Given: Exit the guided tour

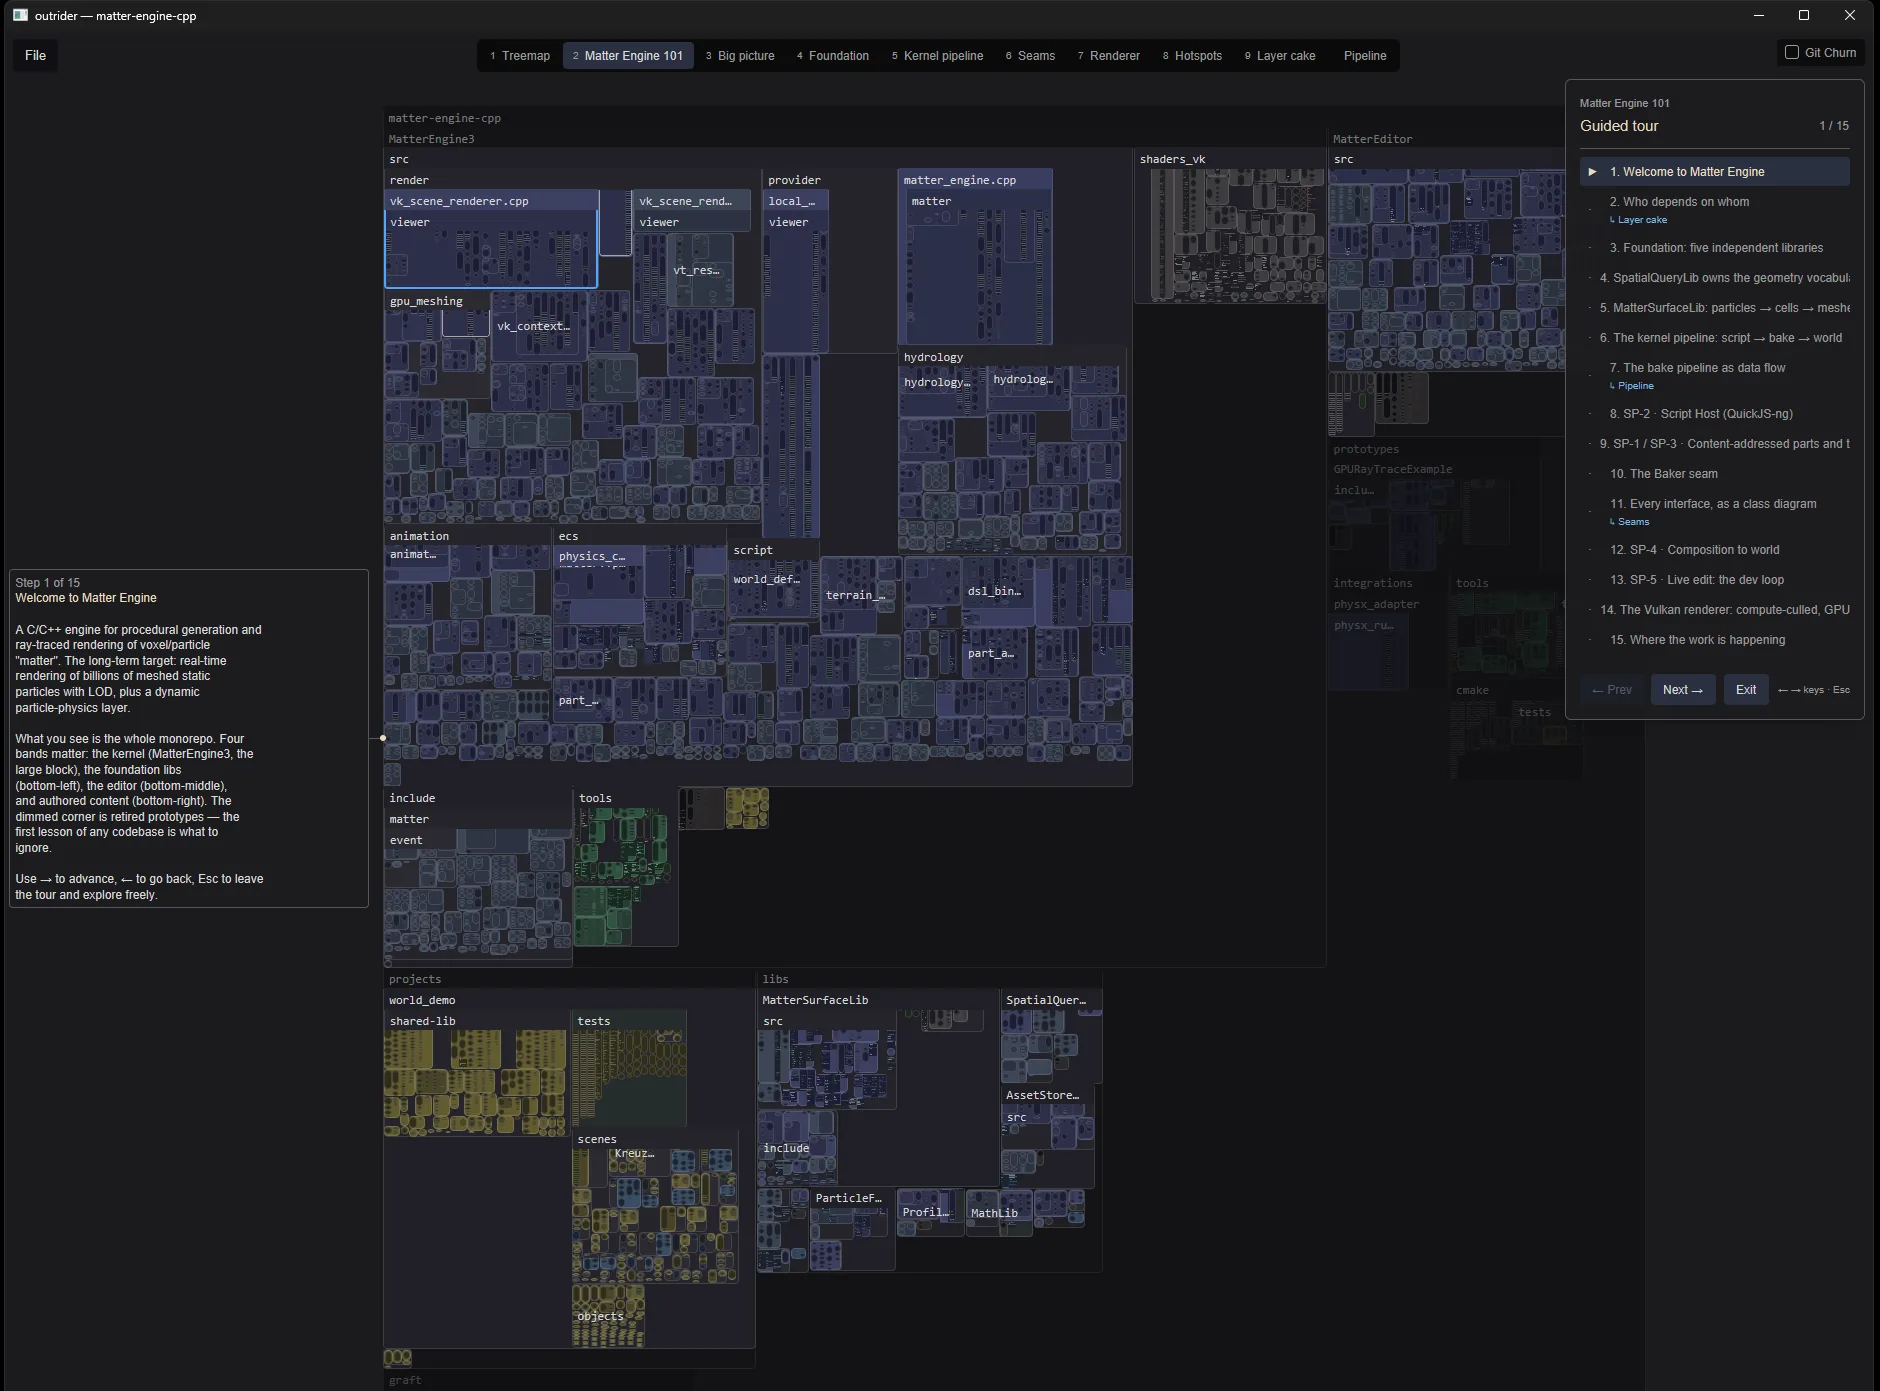Looking at the screenshot, I should 1746,690.
